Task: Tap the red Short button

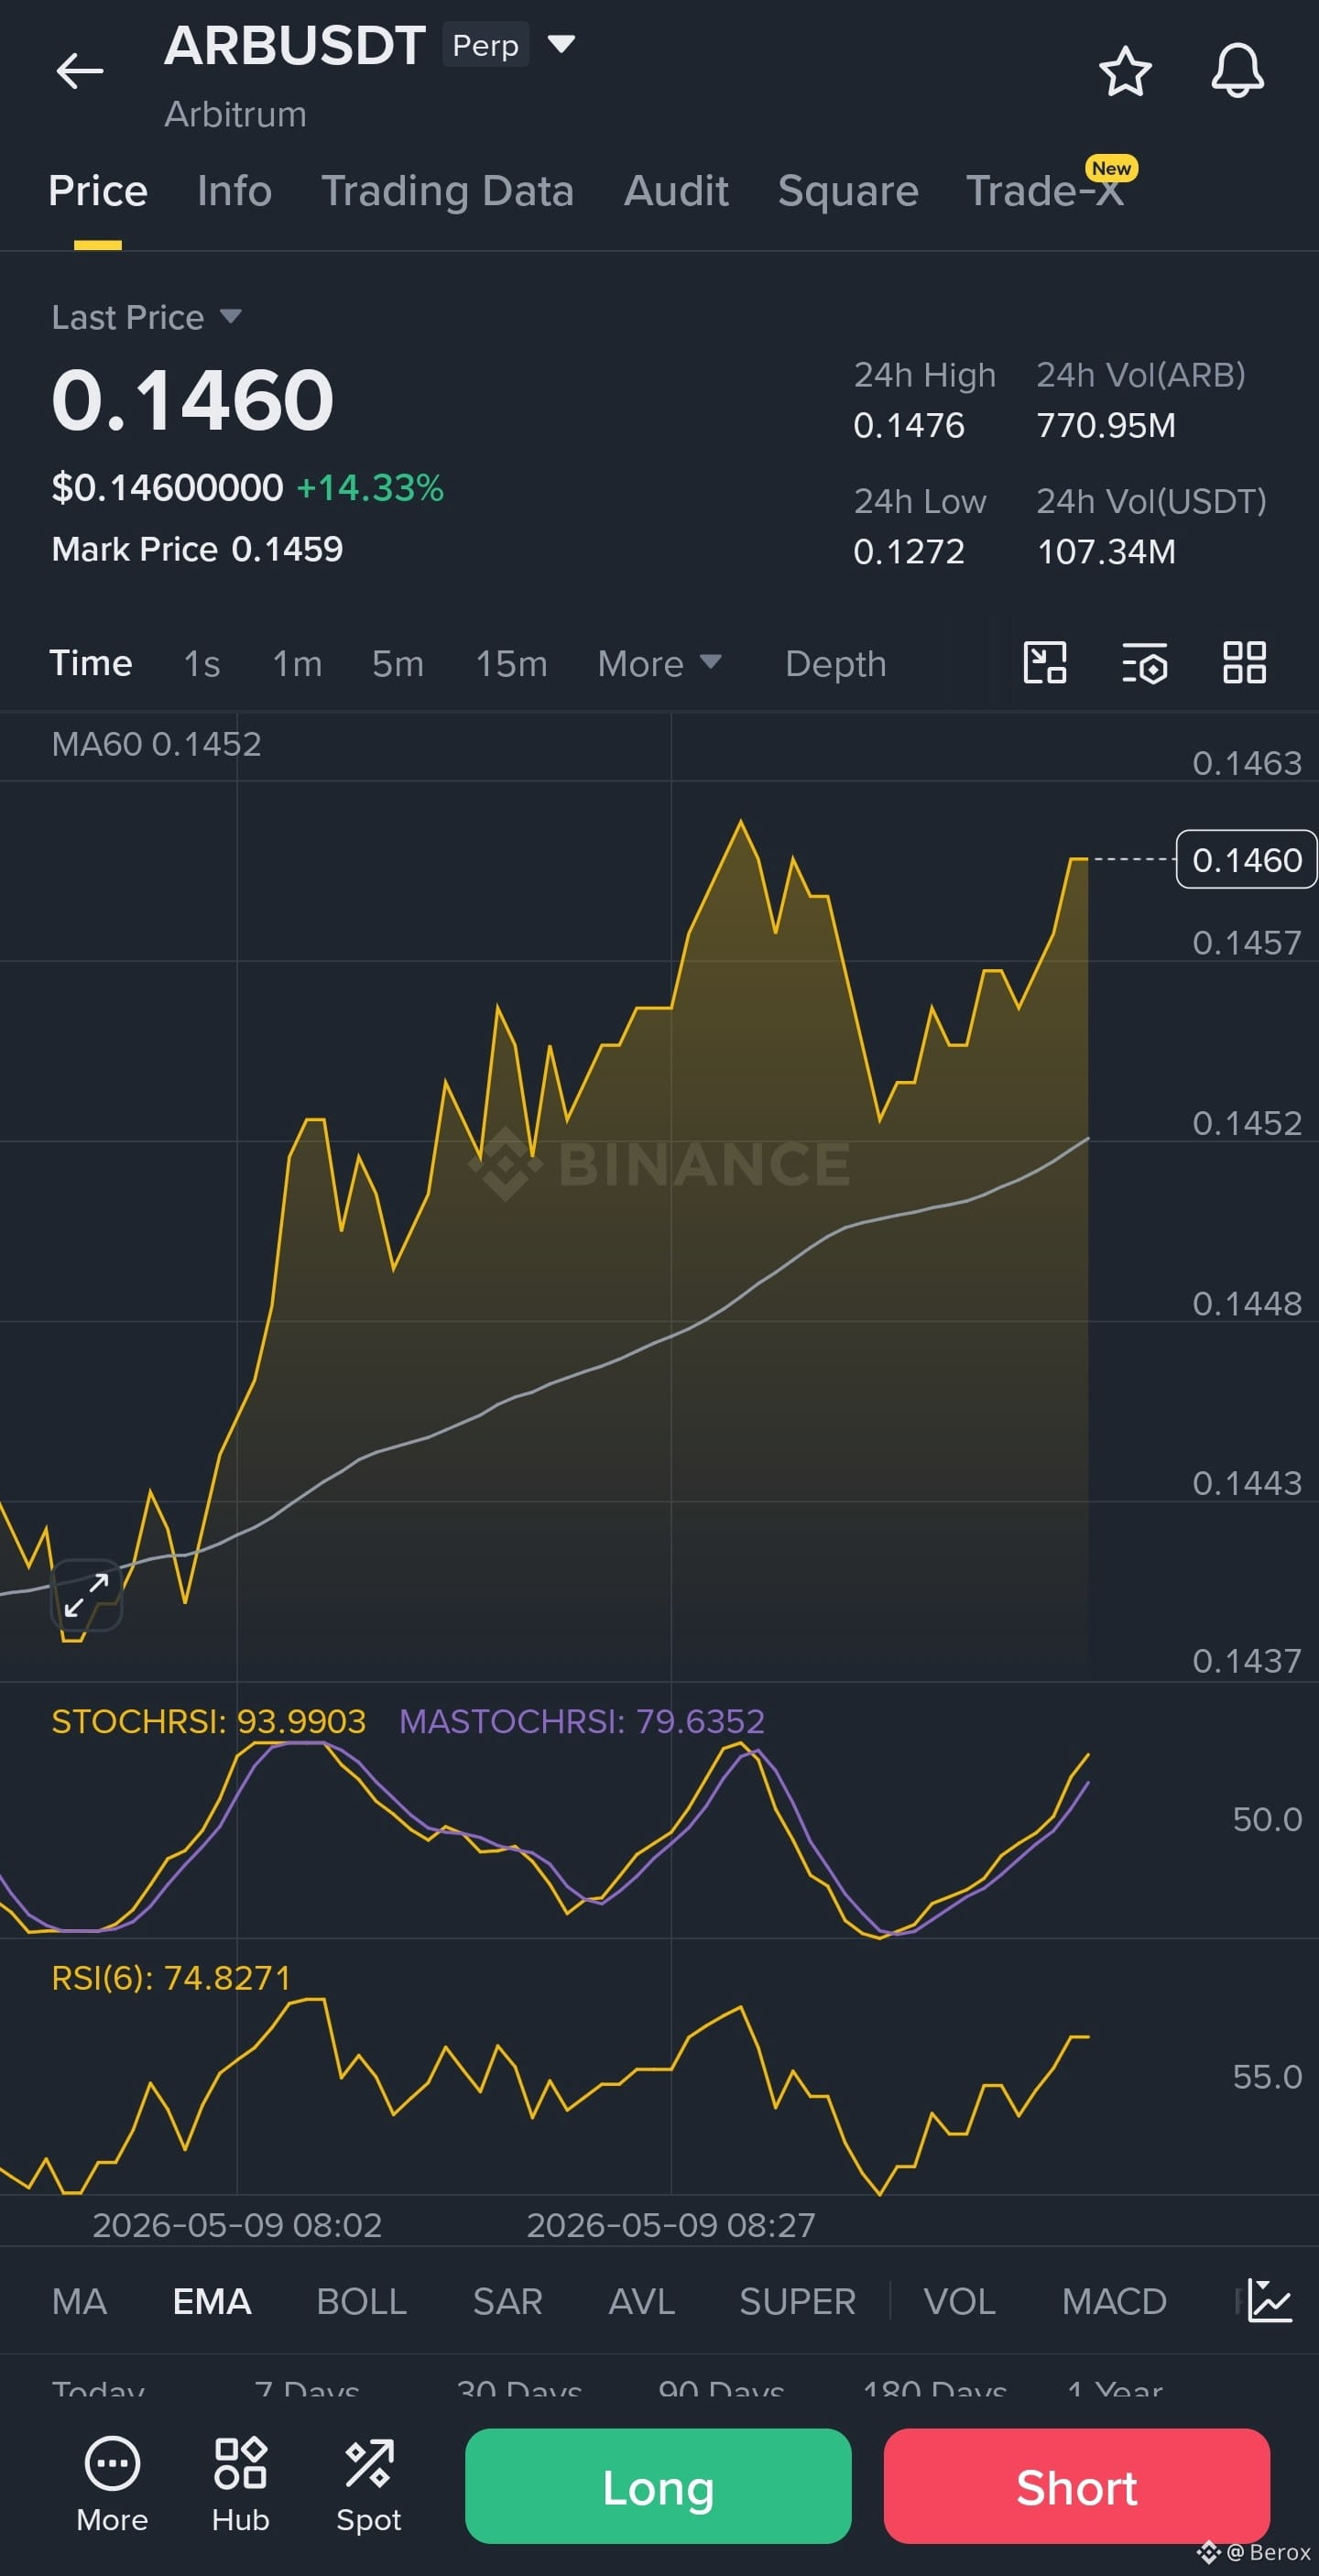Action: 1076,2486
